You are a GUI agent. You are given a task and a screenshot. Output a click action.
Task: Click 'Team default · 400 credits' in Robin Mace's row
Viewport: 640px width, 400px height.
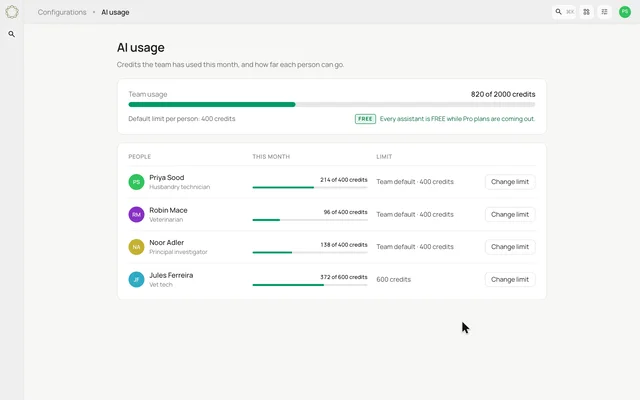tap(415, 214)
